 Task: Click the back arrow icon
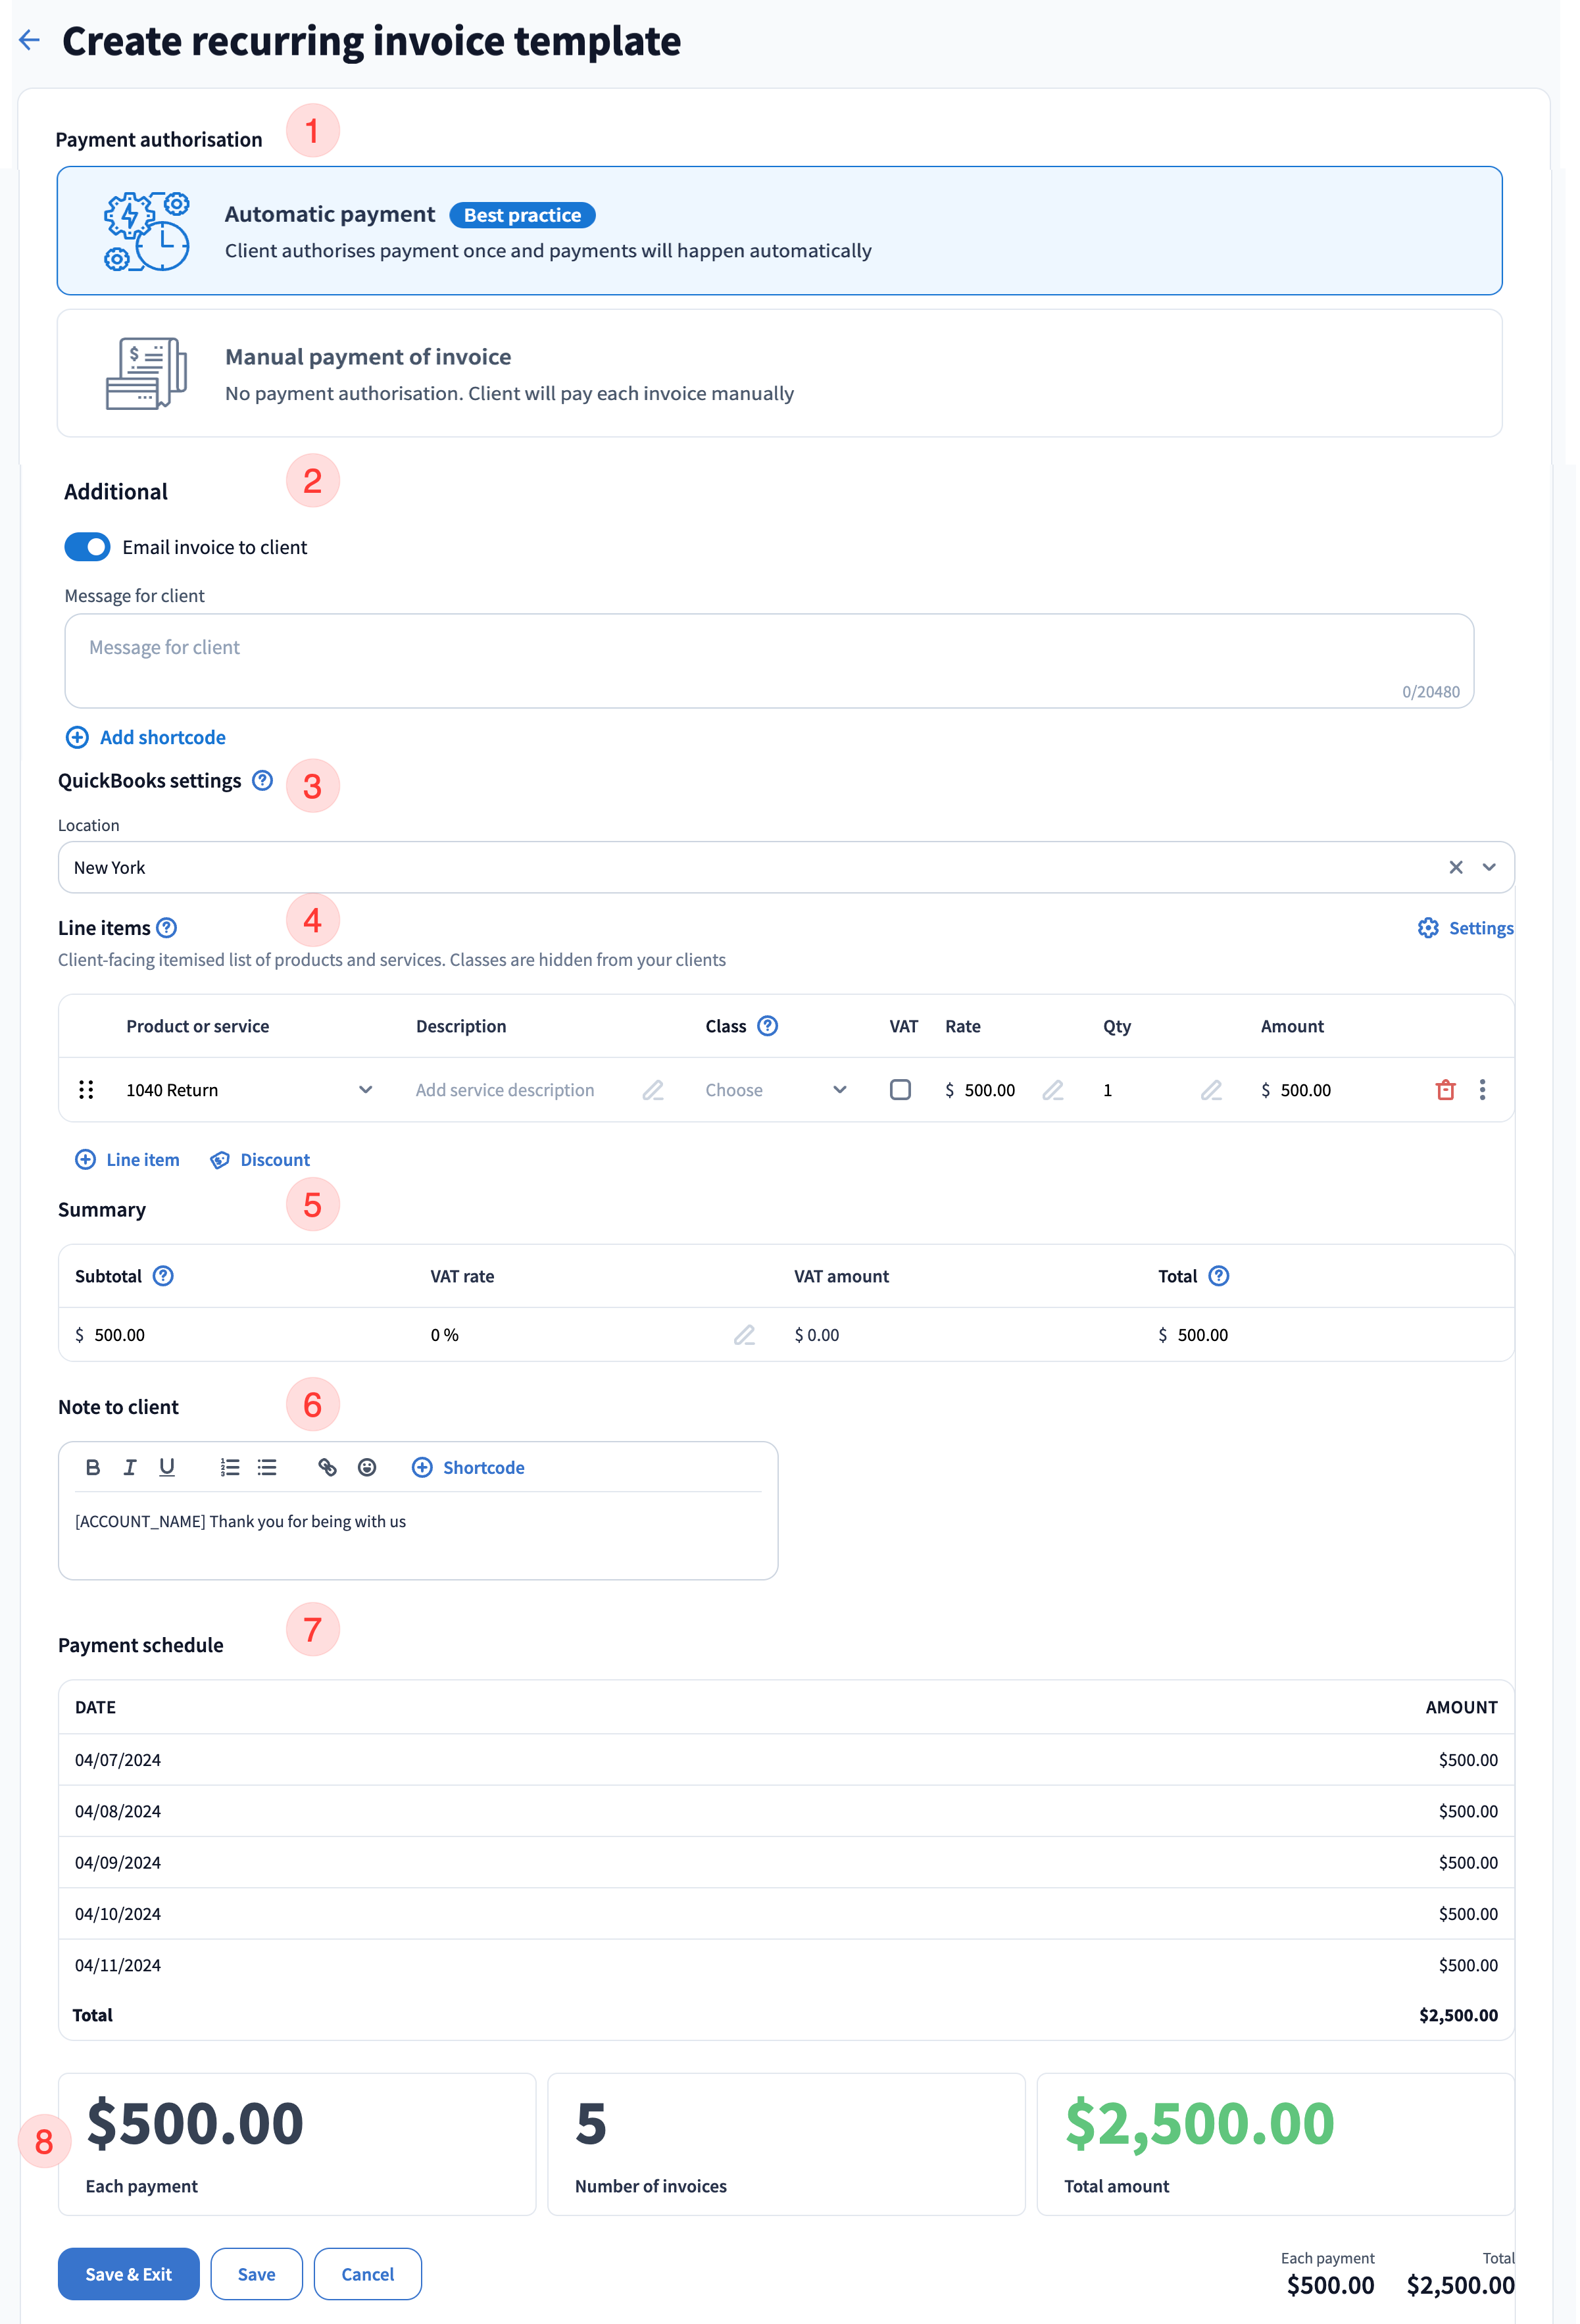pos(30,40)
